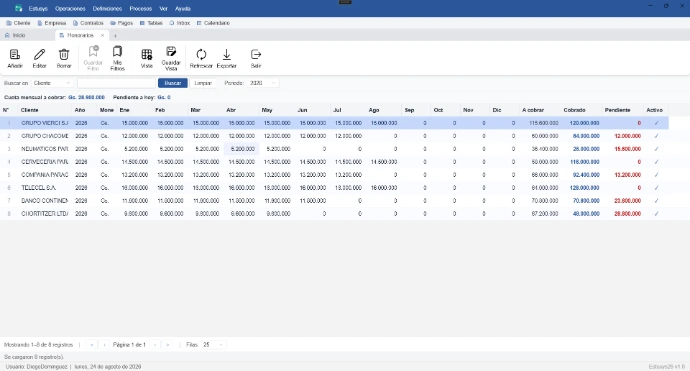Toggle Activo check for CERVECERIA row
This screenshot has width=690, height=371.
pyautogui.click(x=656, y=162)
